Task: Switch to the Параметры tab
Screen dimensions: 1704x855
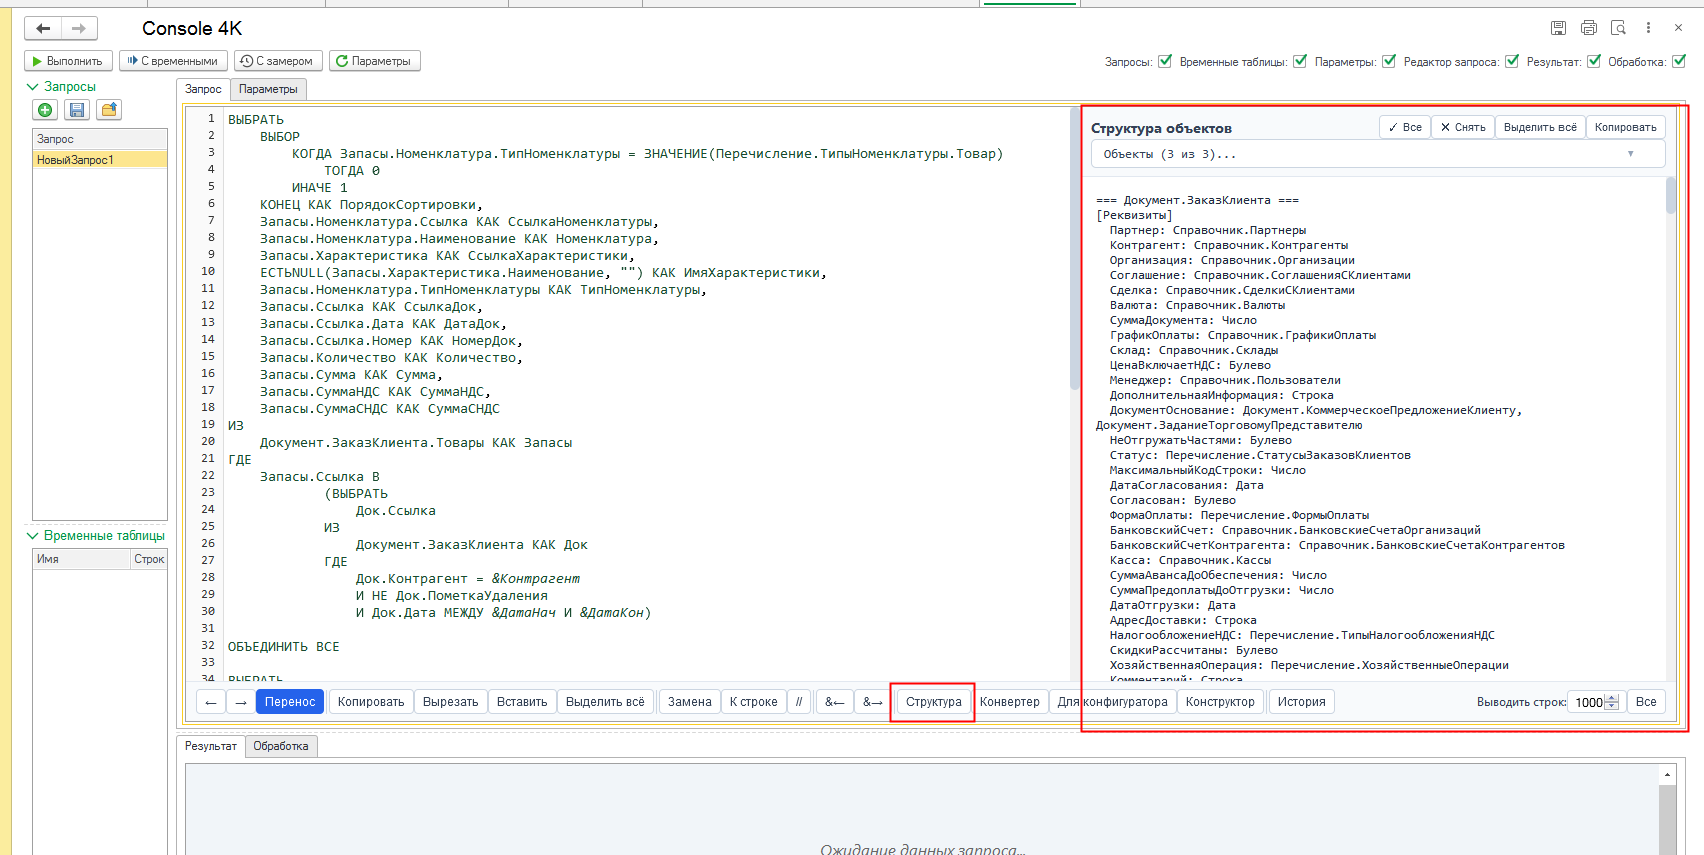Action: tap(268, 89)
